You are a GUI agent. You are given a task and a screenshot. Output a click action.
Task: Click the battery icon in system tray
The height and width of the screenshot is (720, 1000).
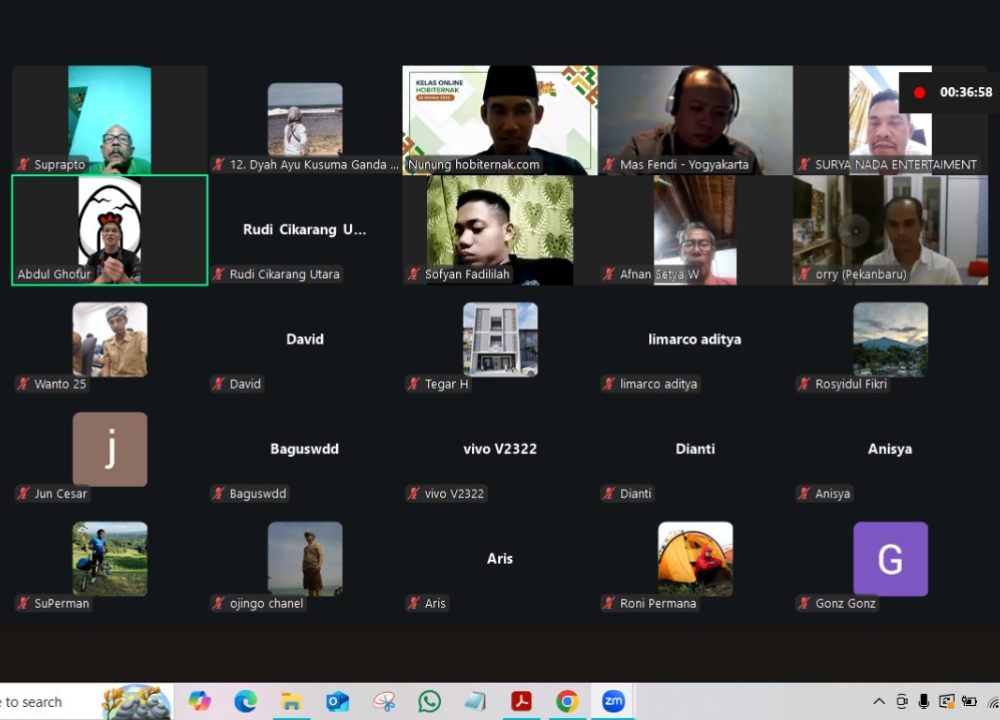969,702
